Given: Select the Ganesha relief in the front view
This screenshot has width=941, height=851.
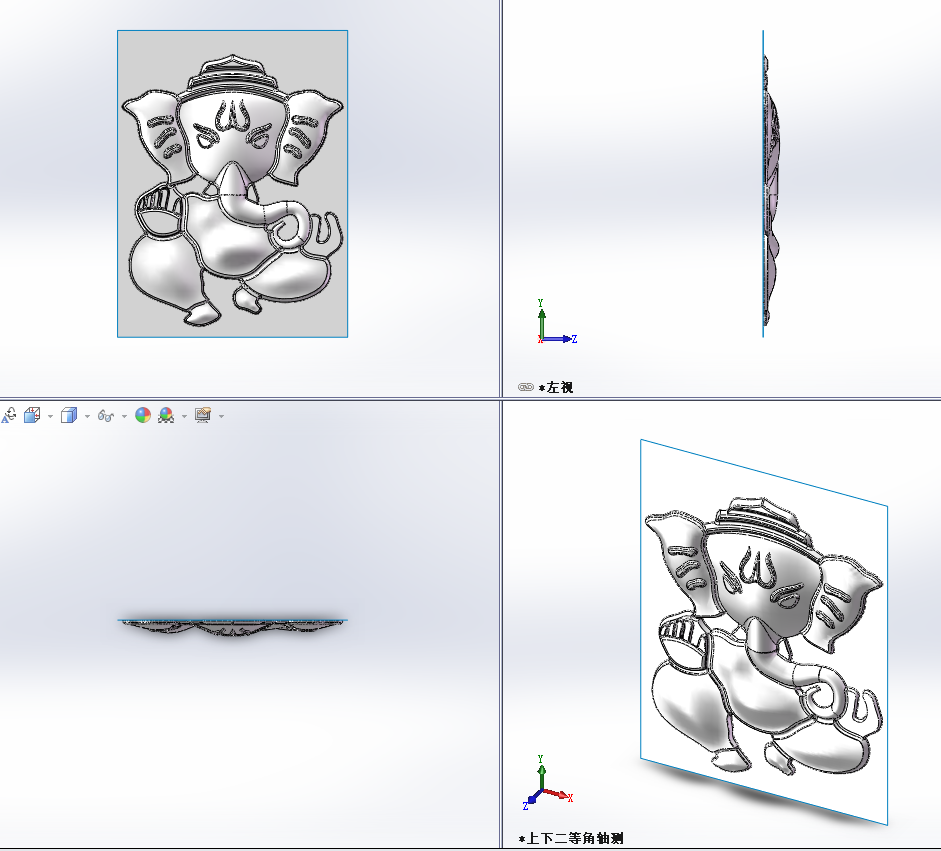Looking at the screenshot, I should coord(232,191).
